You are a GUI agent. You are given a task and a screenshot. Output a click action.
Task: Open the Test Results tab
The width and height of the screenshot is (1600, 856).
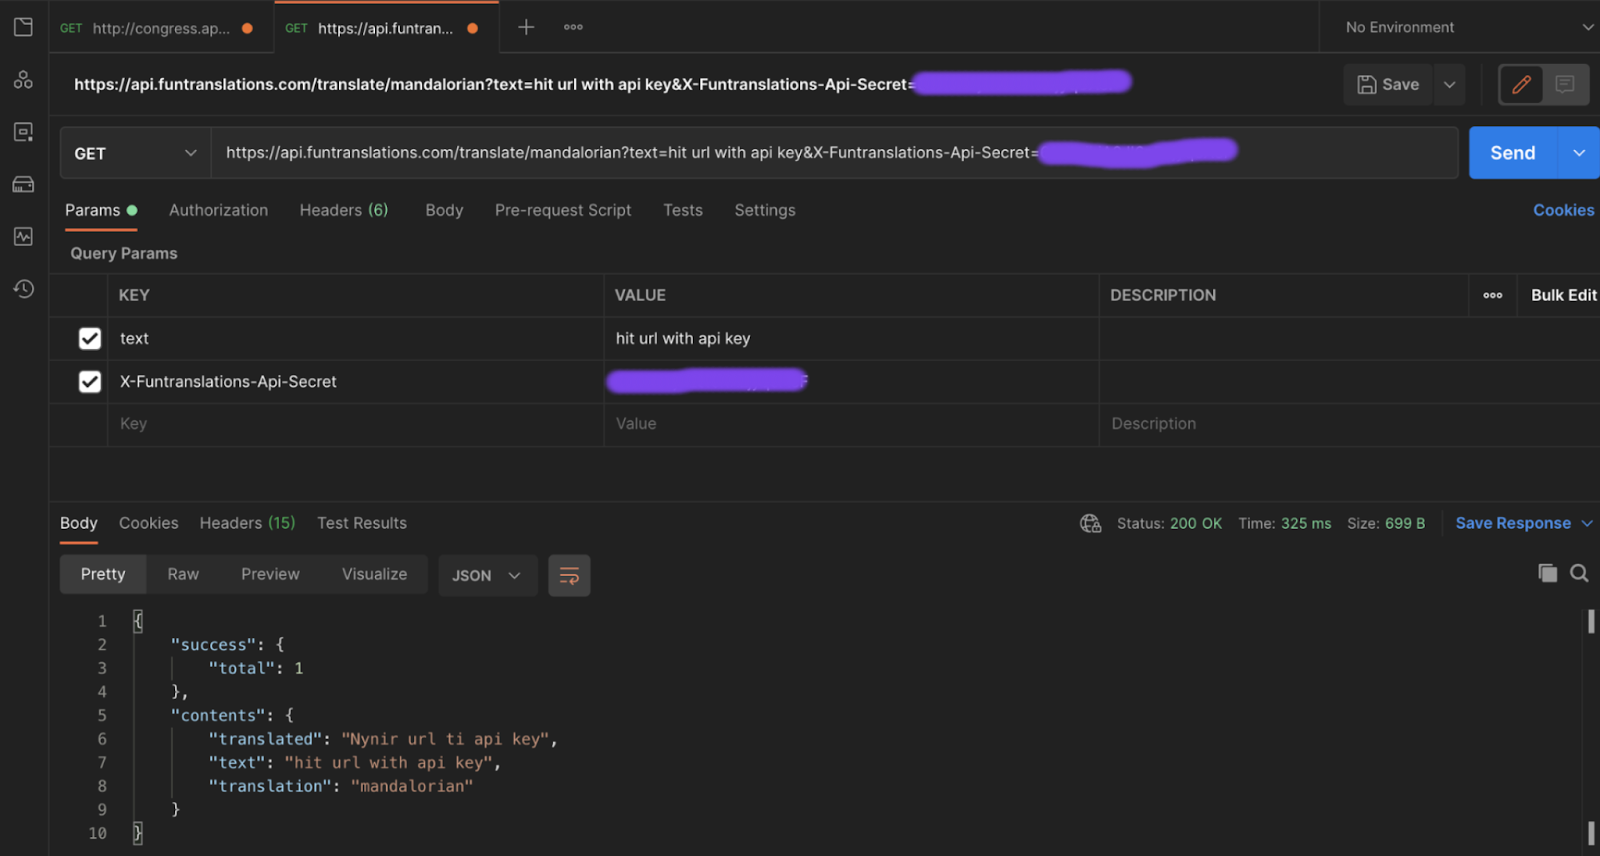(x=362, y=523)
